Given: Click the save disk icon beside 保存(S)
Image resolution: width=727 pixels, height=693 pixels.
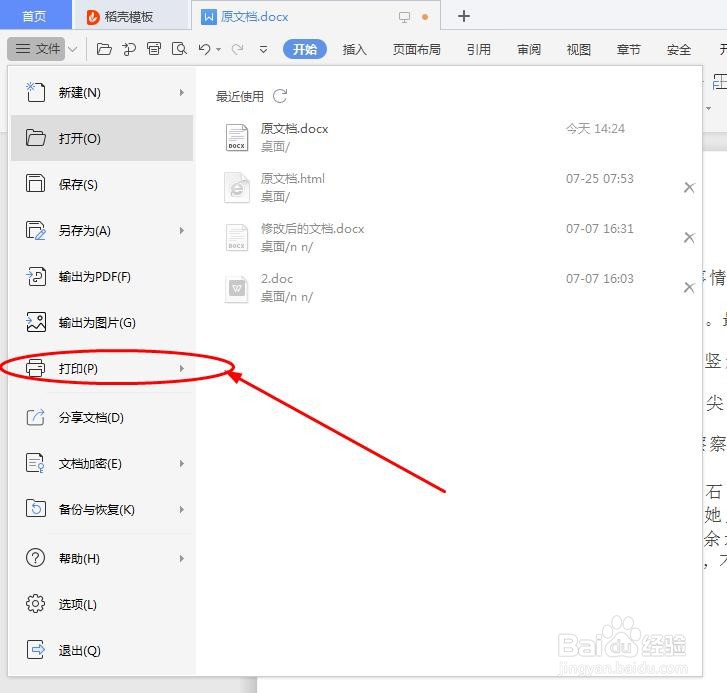Looking at the screenshot, I should pos(35,184).
